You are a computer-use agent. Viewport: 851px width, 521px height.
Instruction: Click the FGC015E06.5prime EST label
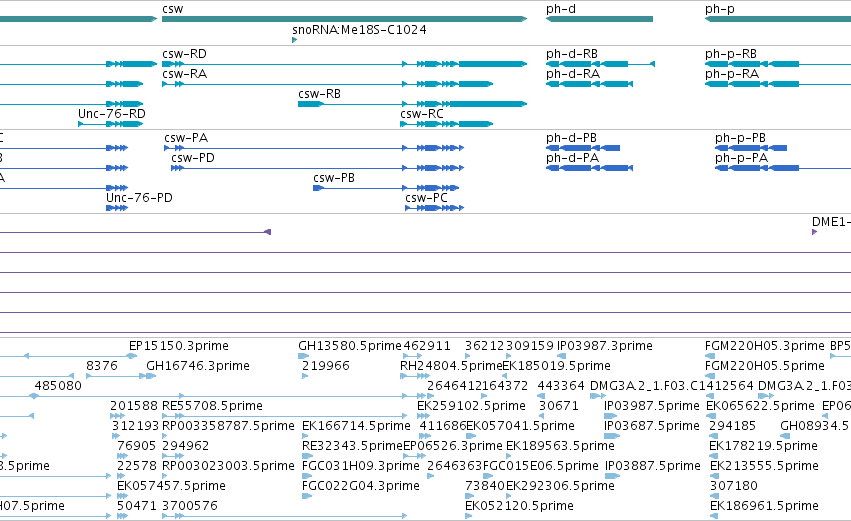click(x=541, y=466)
